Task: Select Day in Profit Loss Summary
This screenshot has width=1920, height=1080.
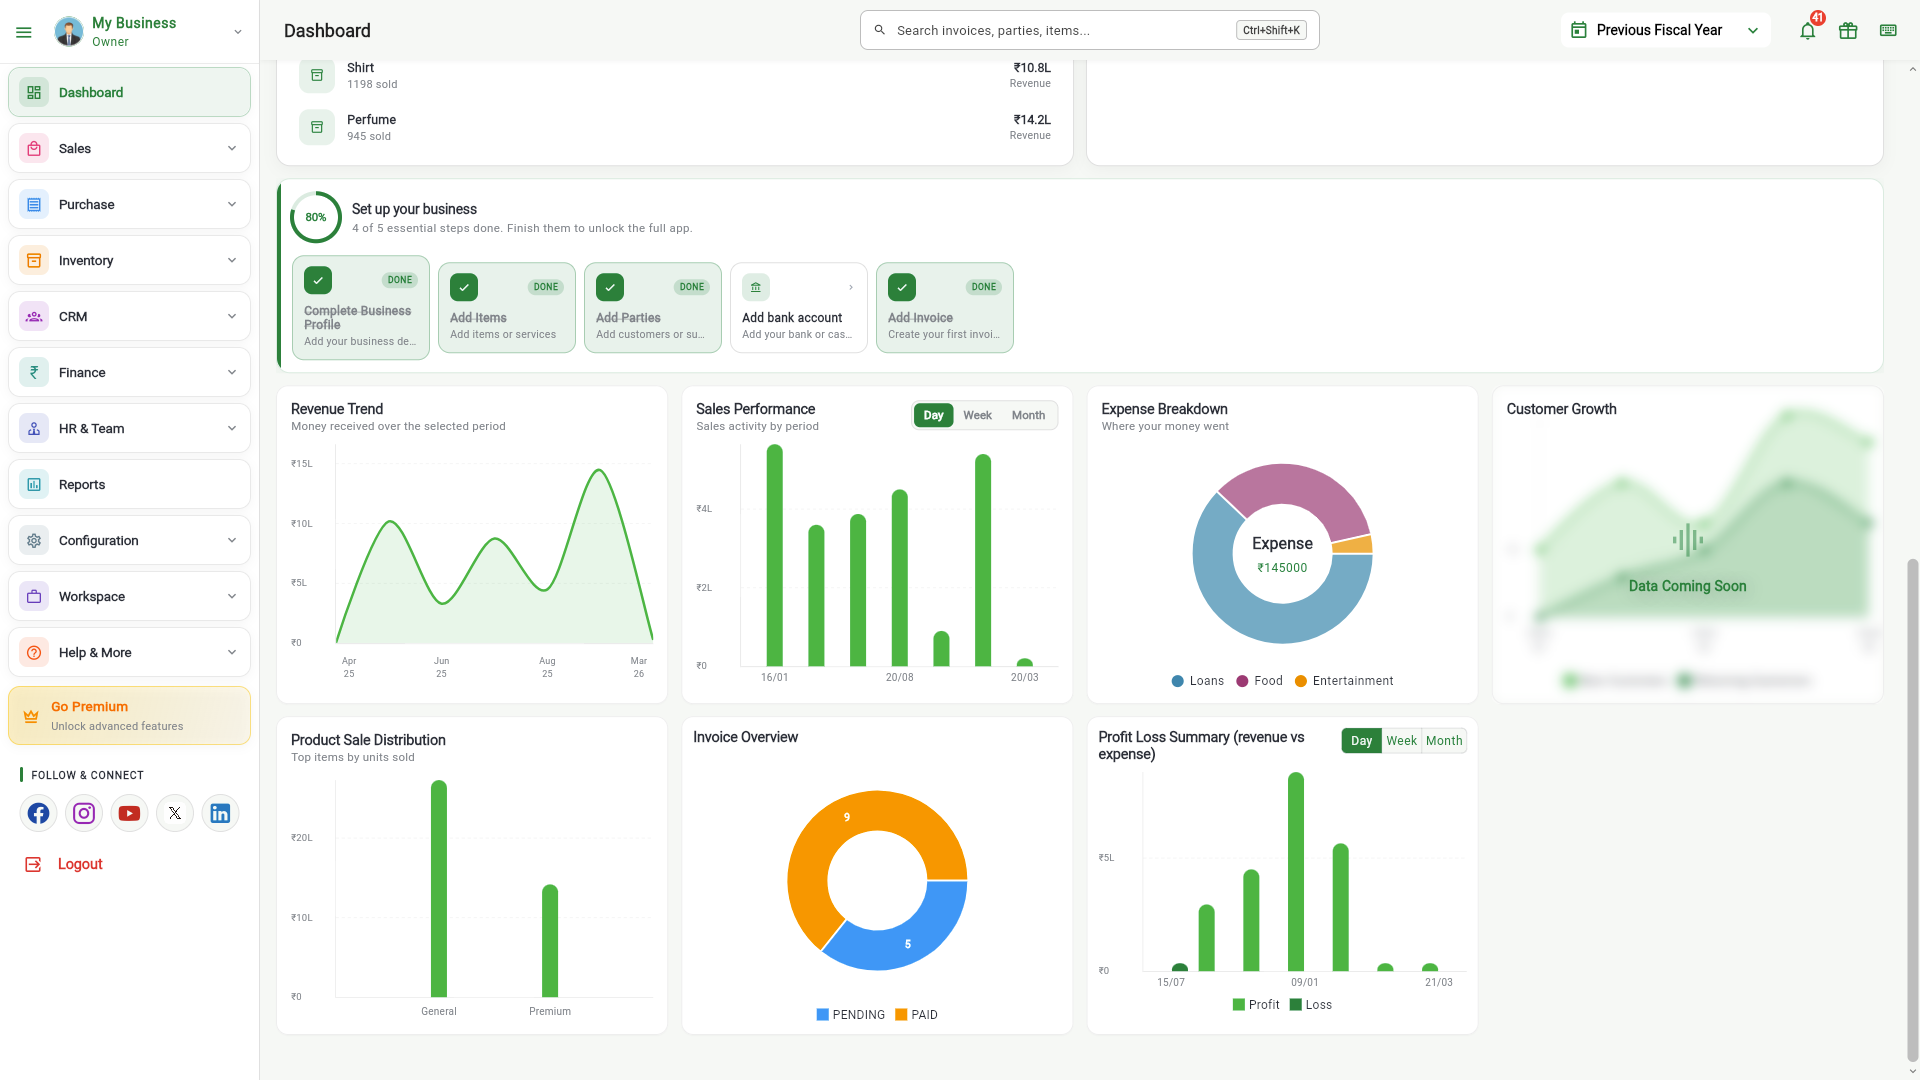Action: [x=1361, y=741]
